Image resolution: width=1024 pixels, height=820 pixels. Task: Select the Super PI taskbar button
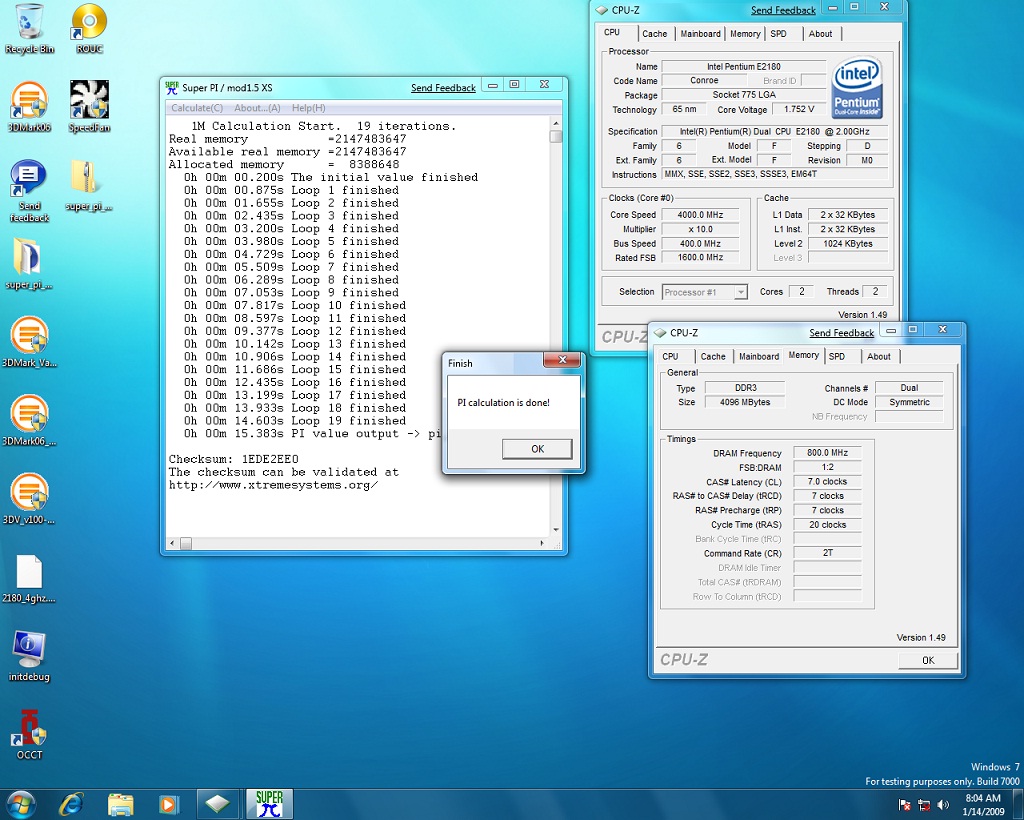(269, 804)
